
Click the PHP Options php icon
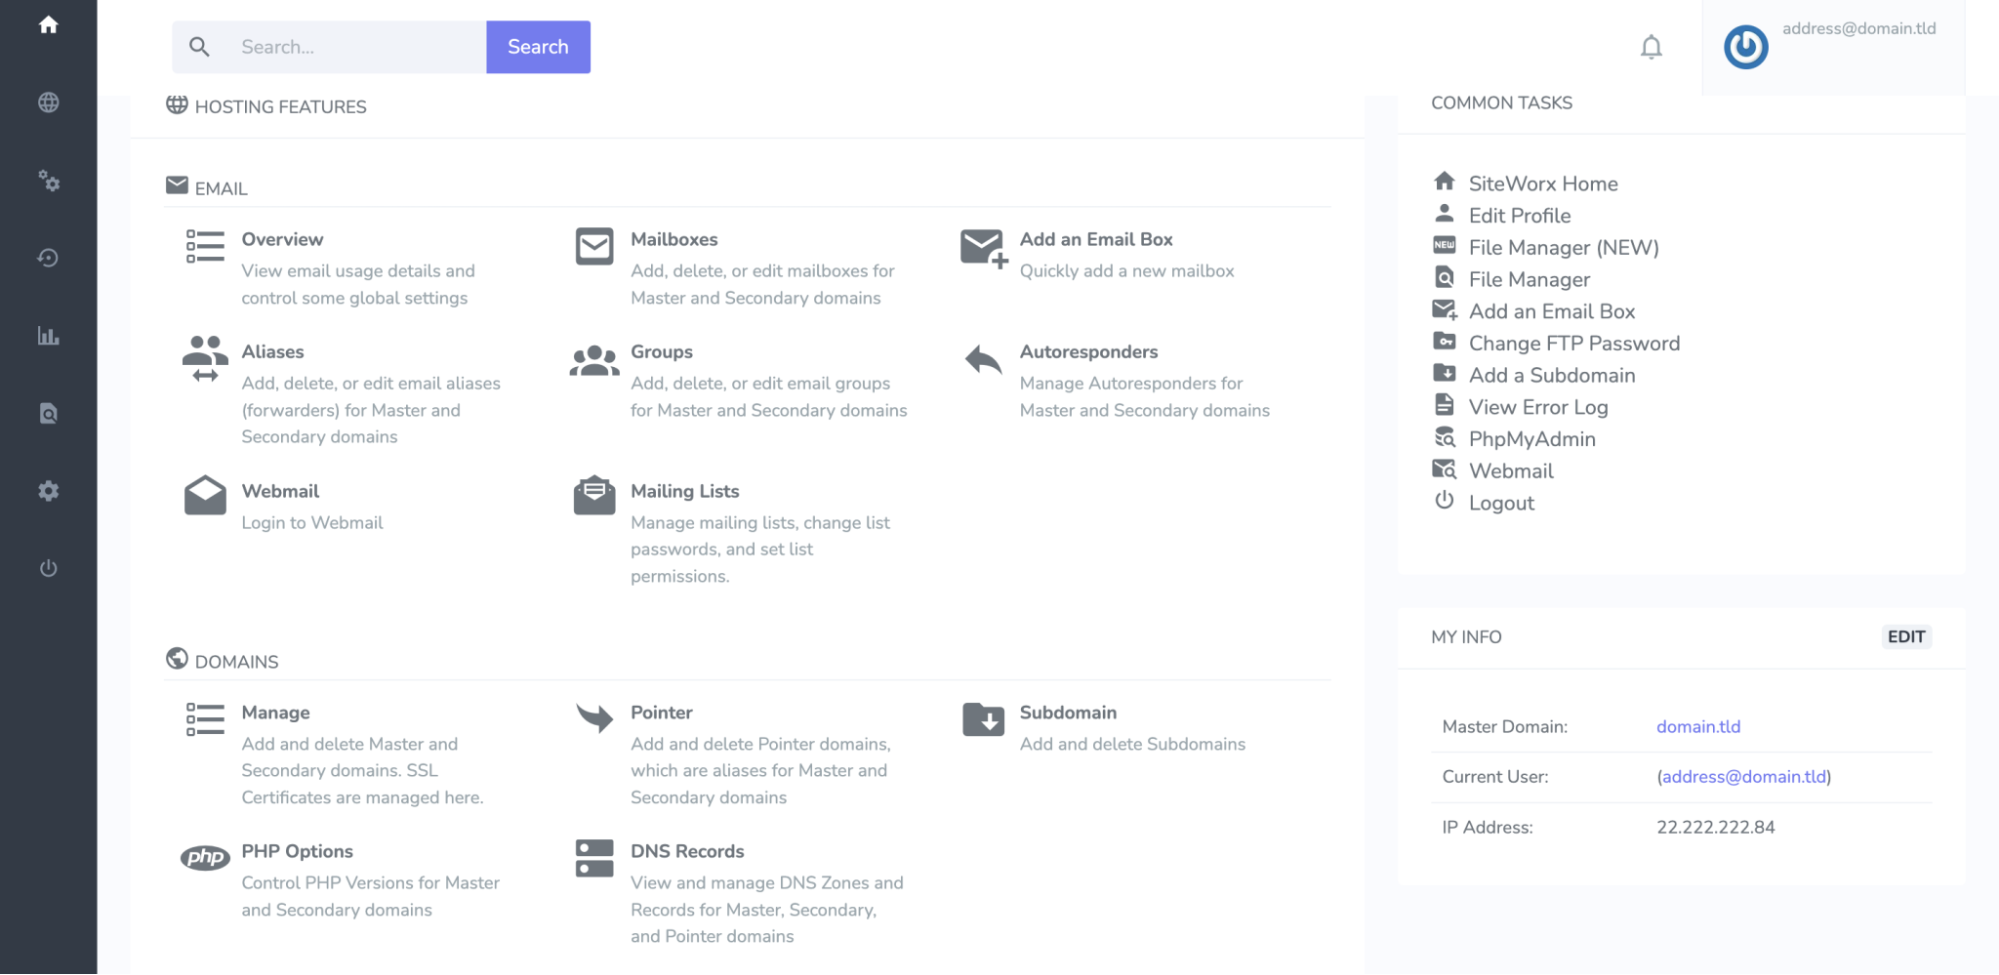(x=204, y=856)
